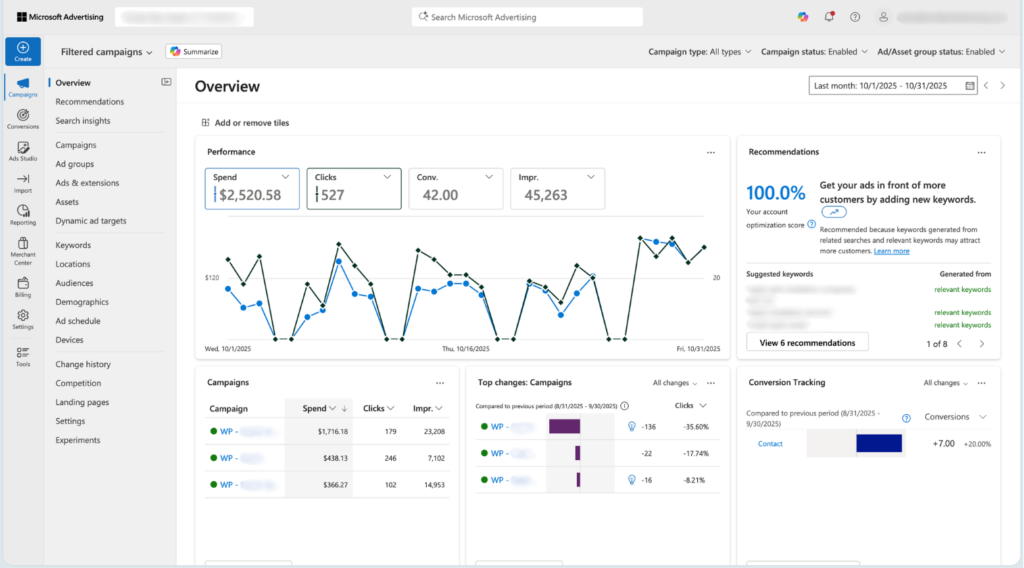The image size is (1024, 568).
Task: Expand the Spend metric dropdown
Action: coord(285,177)
